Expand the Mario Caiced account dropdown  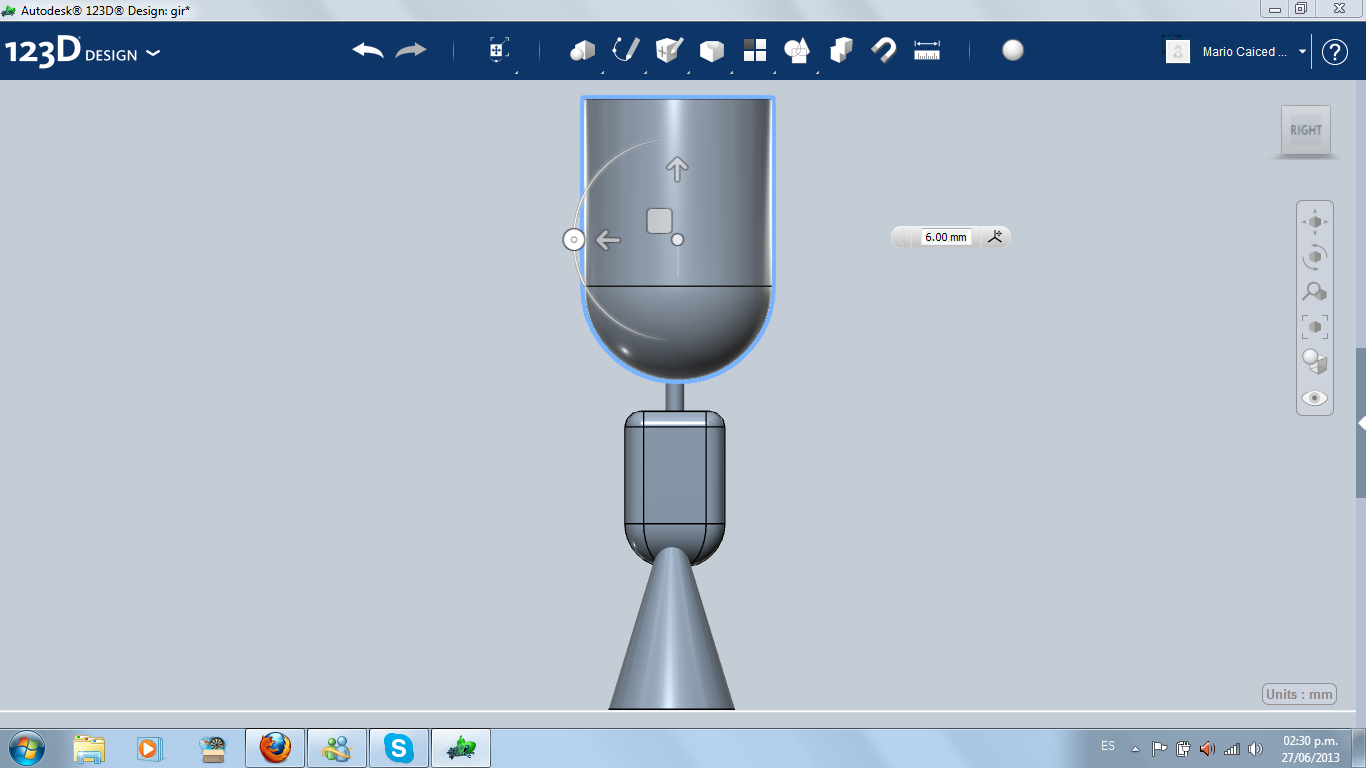(1302, 52)
